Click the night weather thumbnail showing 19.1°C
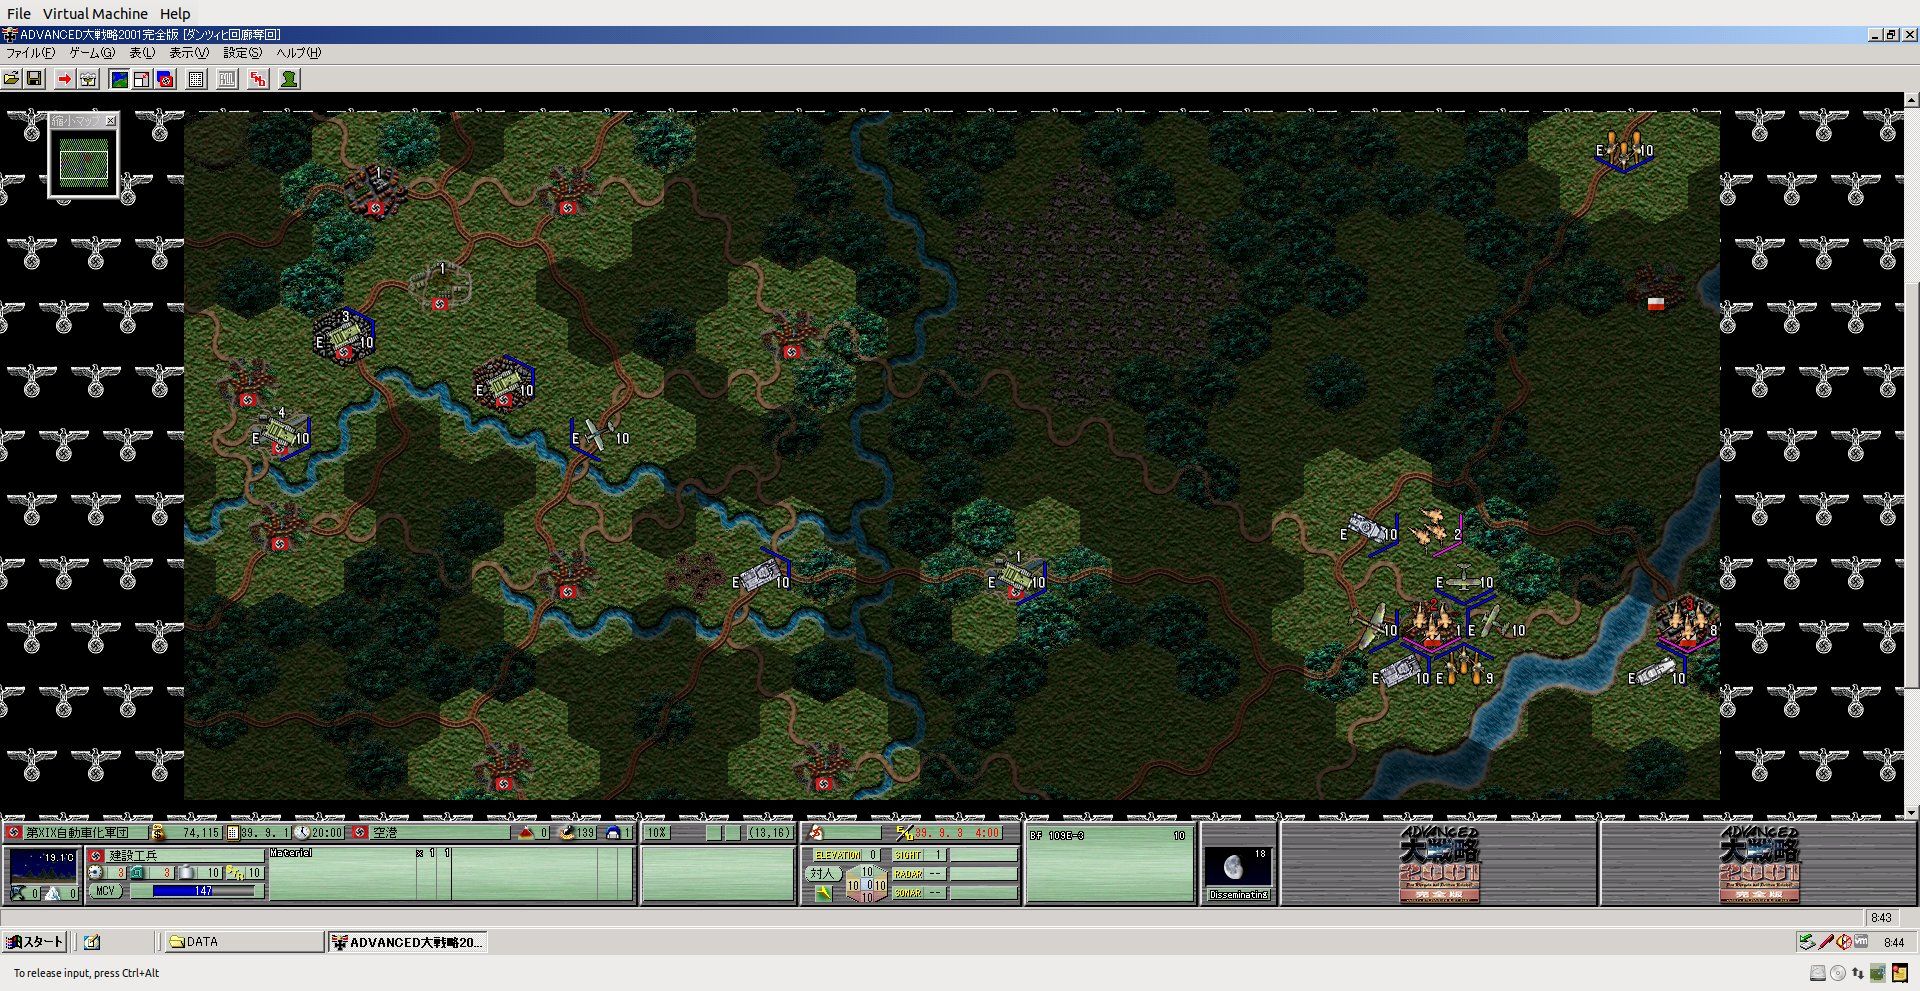The image size is (1920, 991). [42, 866]
